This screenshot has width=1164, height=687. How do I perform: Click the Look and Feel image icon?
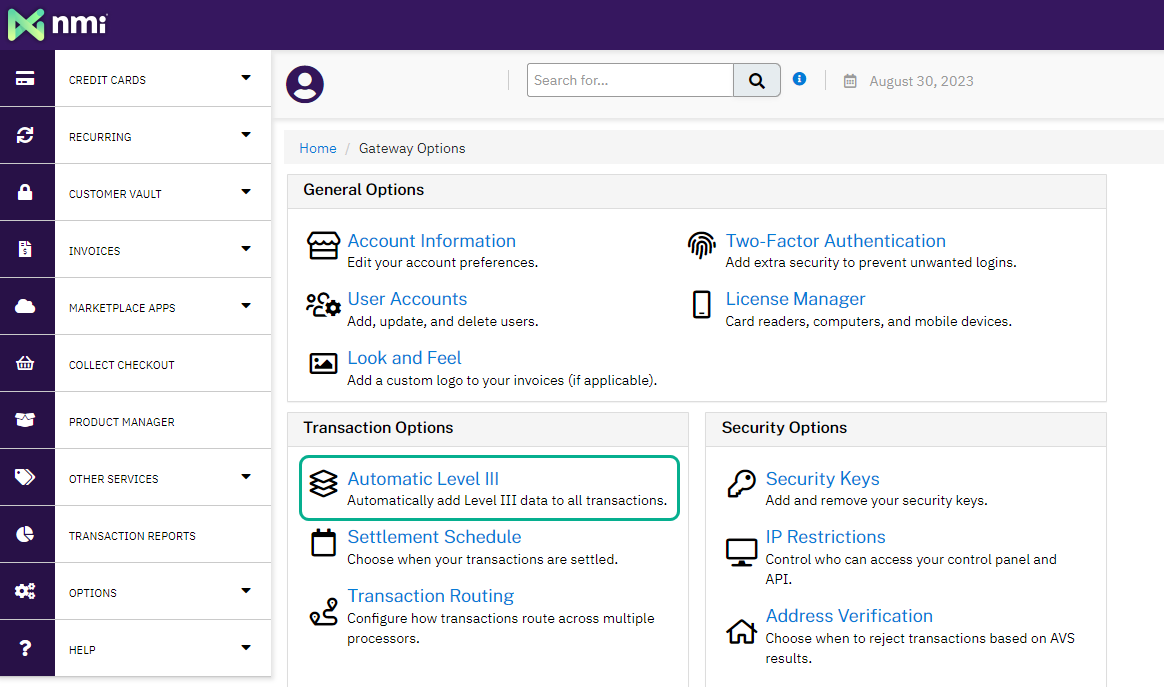click(x=324, y=363)
